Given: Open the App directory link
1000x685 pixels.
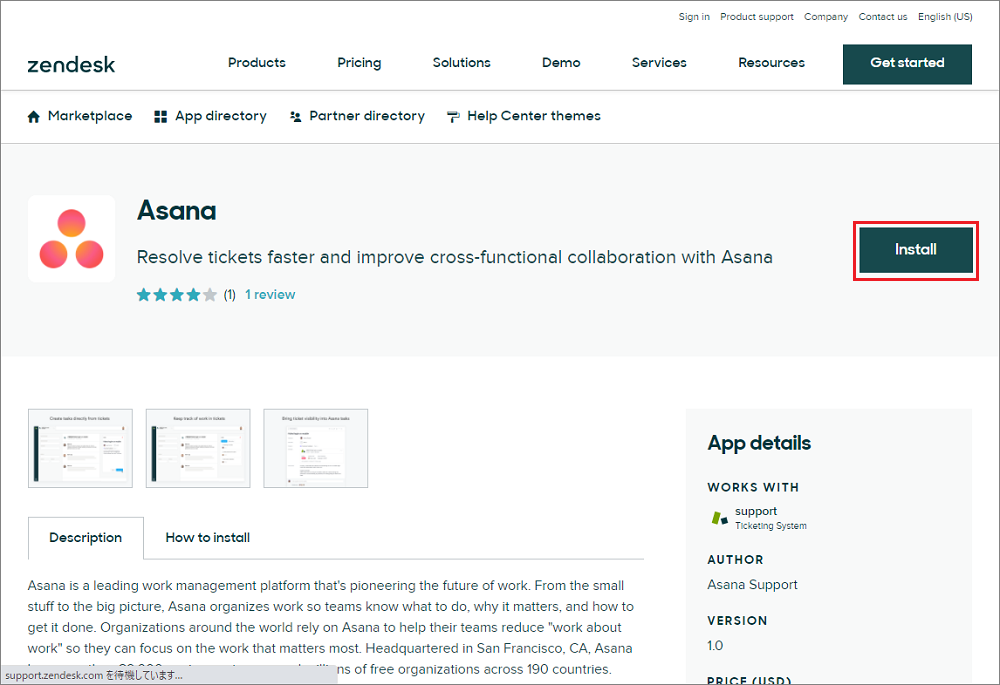Looking at the screenshot, I should 221,116.
